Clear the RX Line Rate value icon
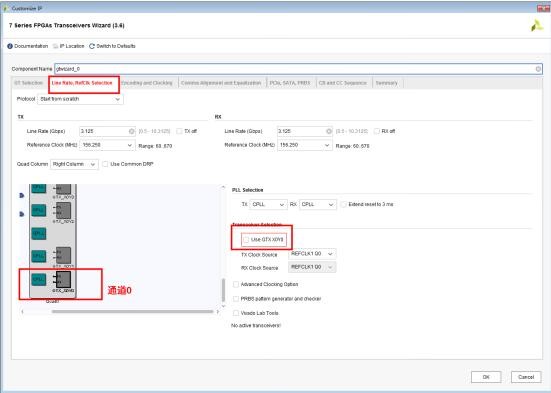The width and height of the screenshot is (551, 393). pyautogui.click(x=329, y=131)
